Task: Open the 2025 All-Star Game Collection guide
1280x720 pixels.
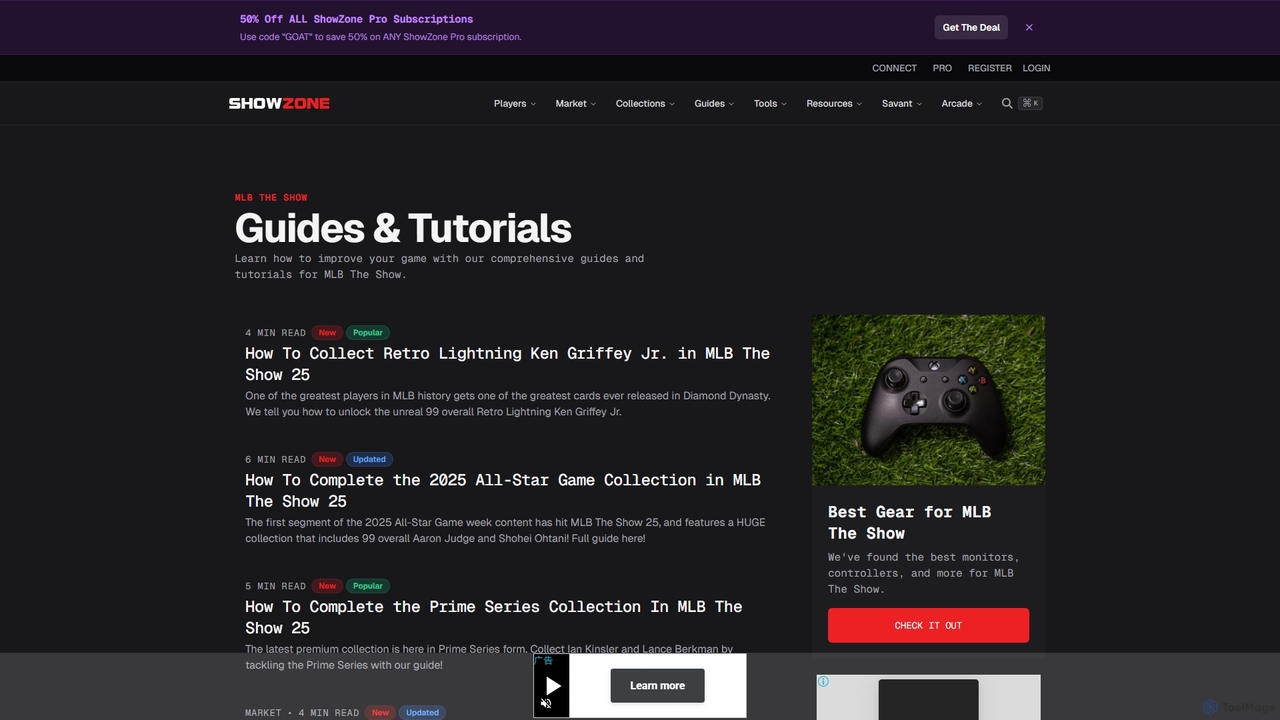Action: click(503, 491)
